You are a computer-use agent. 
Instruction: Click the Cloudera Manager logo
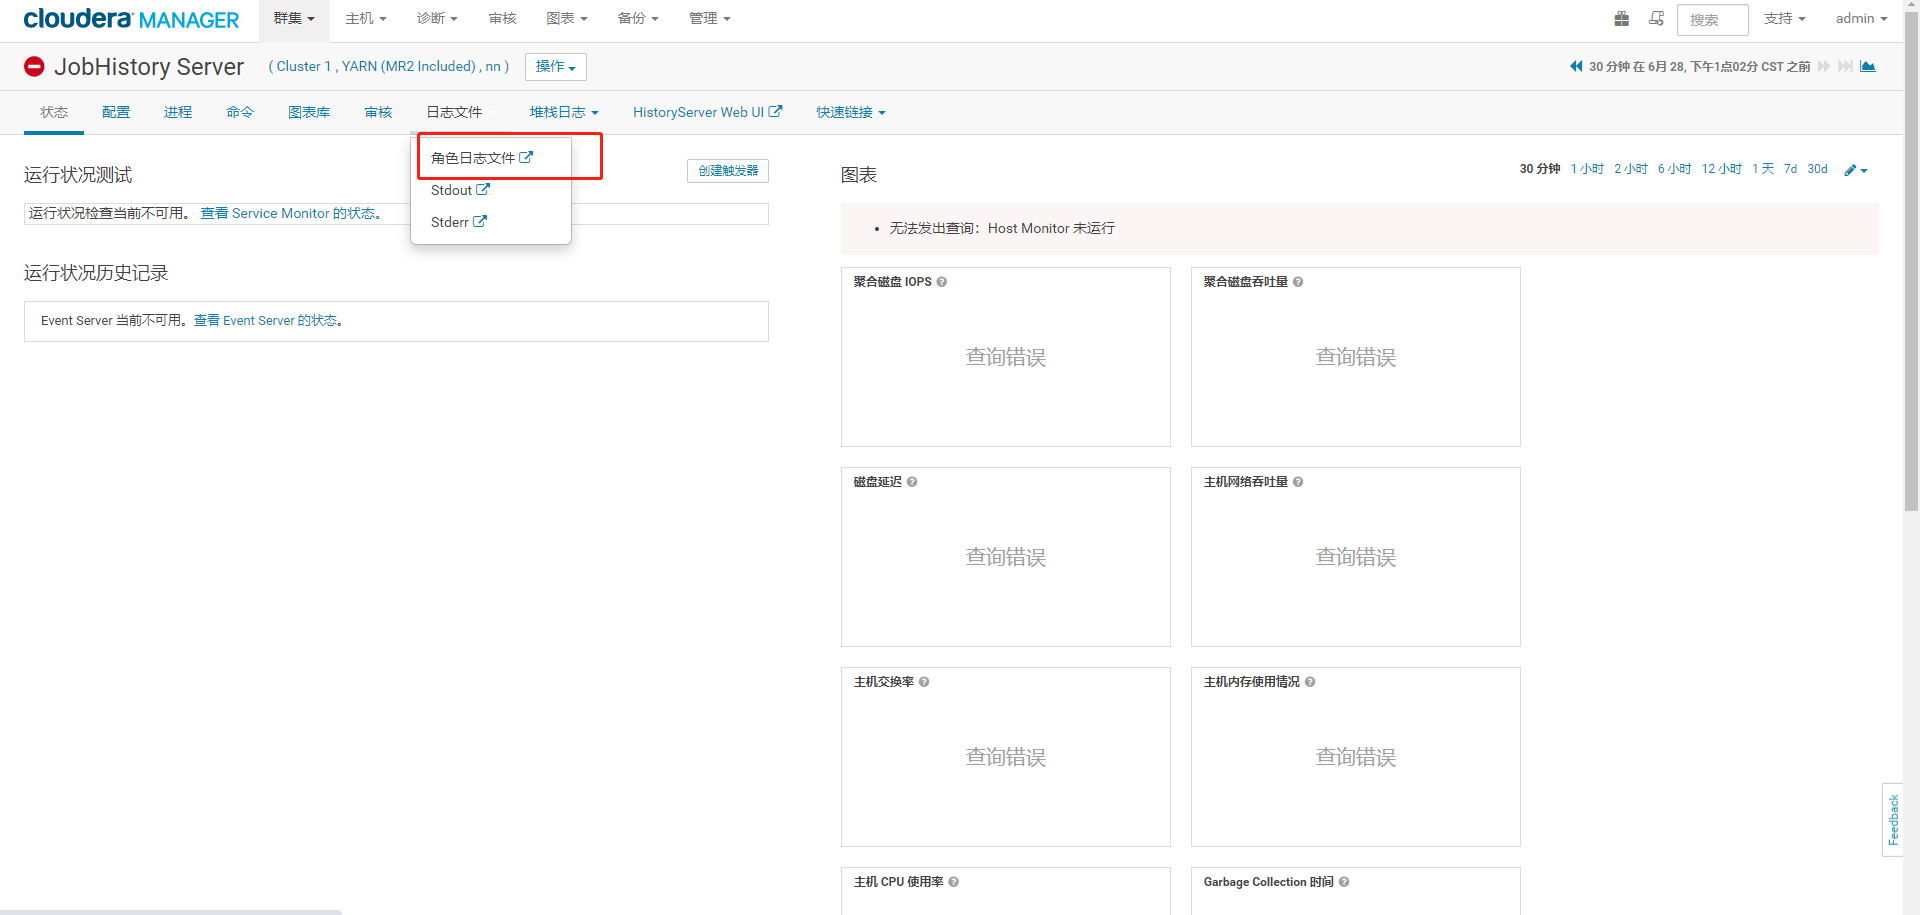(131, 19)
